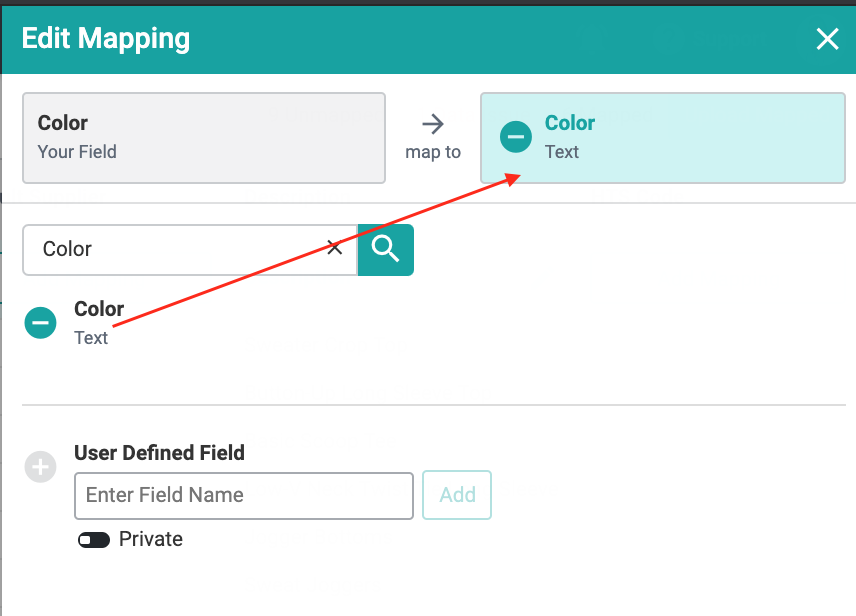Image resolution: width=856 pixels, height=616 pixels.
Task: Click minus icon beside Color in results list
Action: (41, 322)
